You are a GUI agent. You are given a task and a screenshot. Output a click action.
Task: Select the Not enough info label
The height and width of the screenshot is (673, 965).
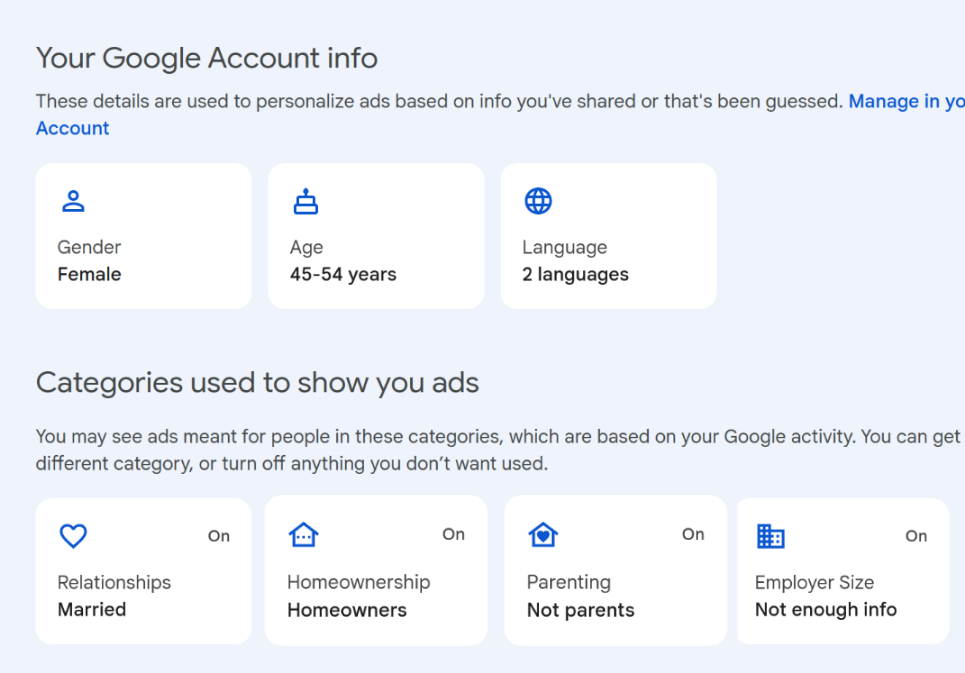click(x=826, y=609)
